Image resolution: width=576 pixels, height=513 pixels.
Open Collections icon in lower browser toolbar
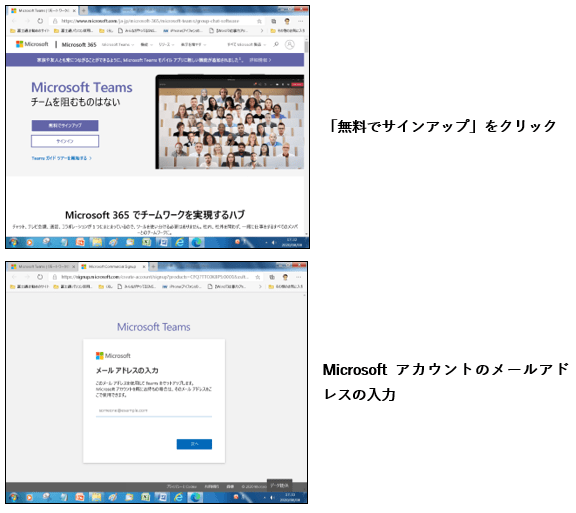click(x=272, y=277)
